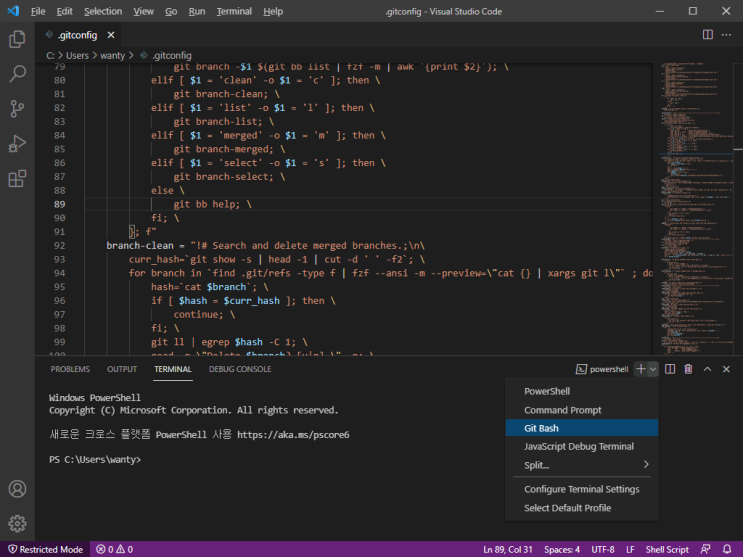
Task: Split the editor to the right
Action: [x=707, y=35]
